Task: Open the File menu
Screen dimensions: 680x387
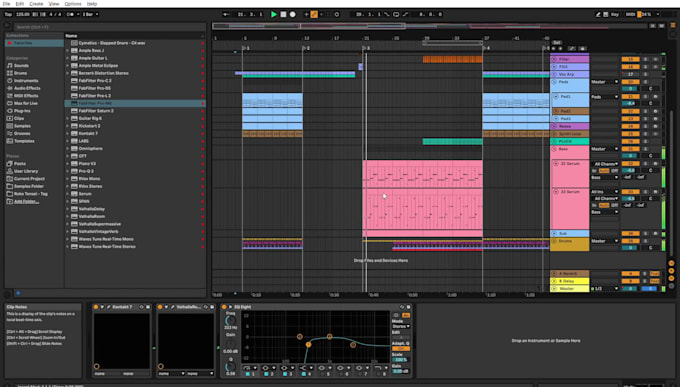Action: pyautogui.click(x=7, y=3)
